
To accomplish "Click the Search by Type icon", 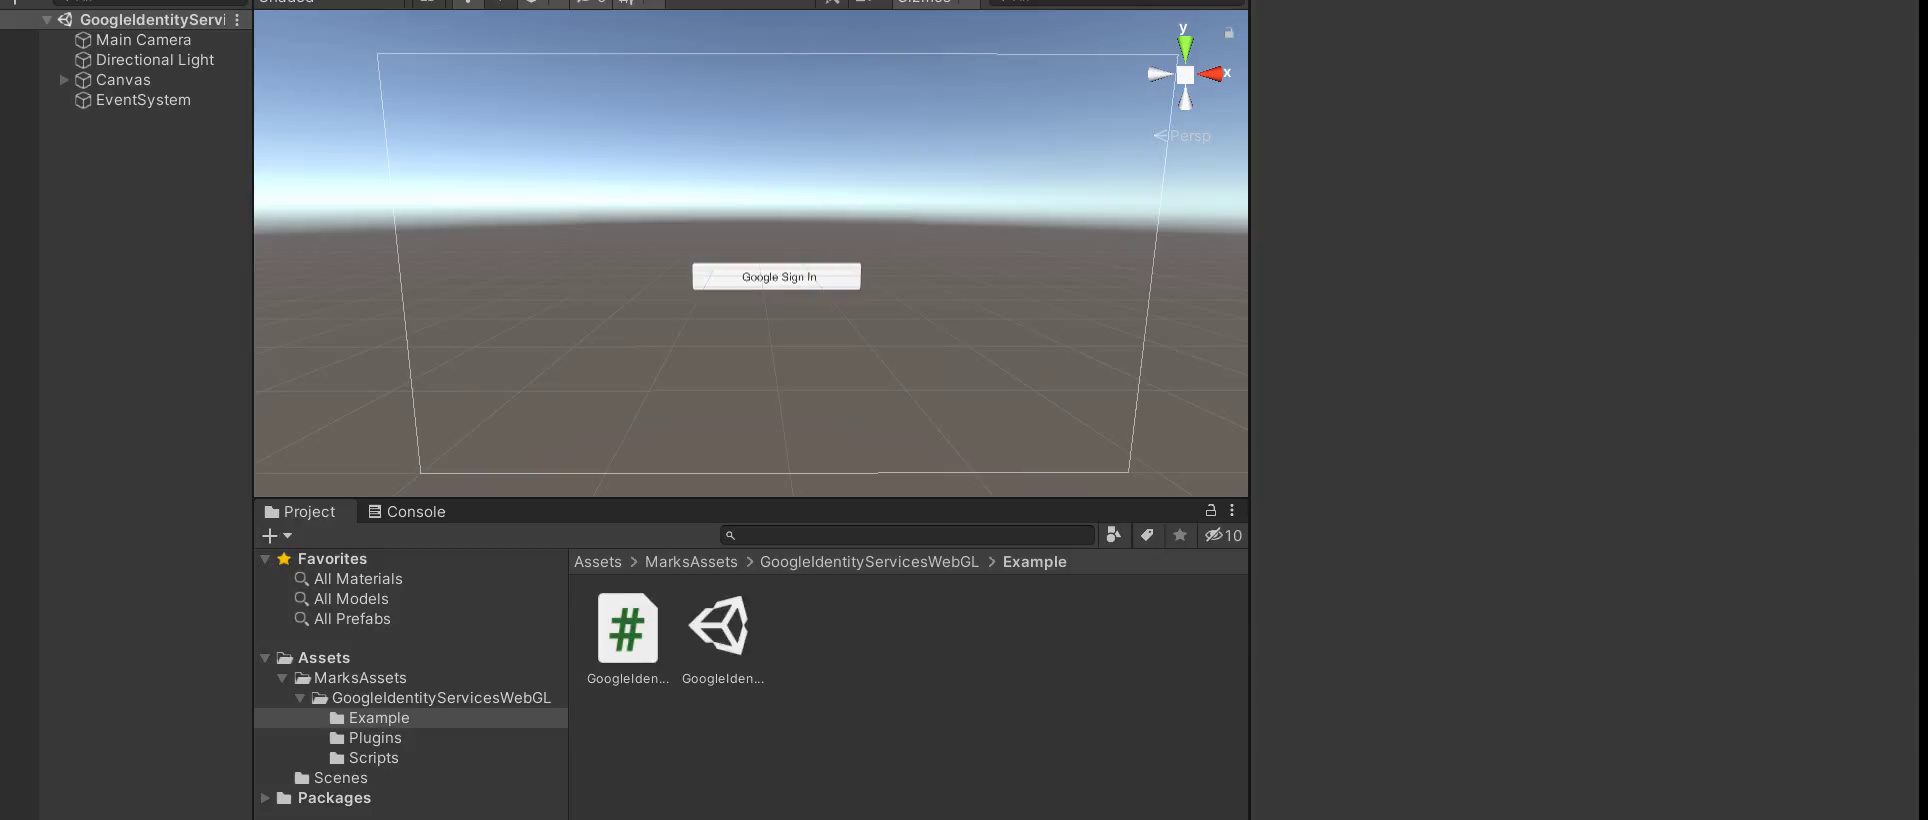I will pos(1113,535).
